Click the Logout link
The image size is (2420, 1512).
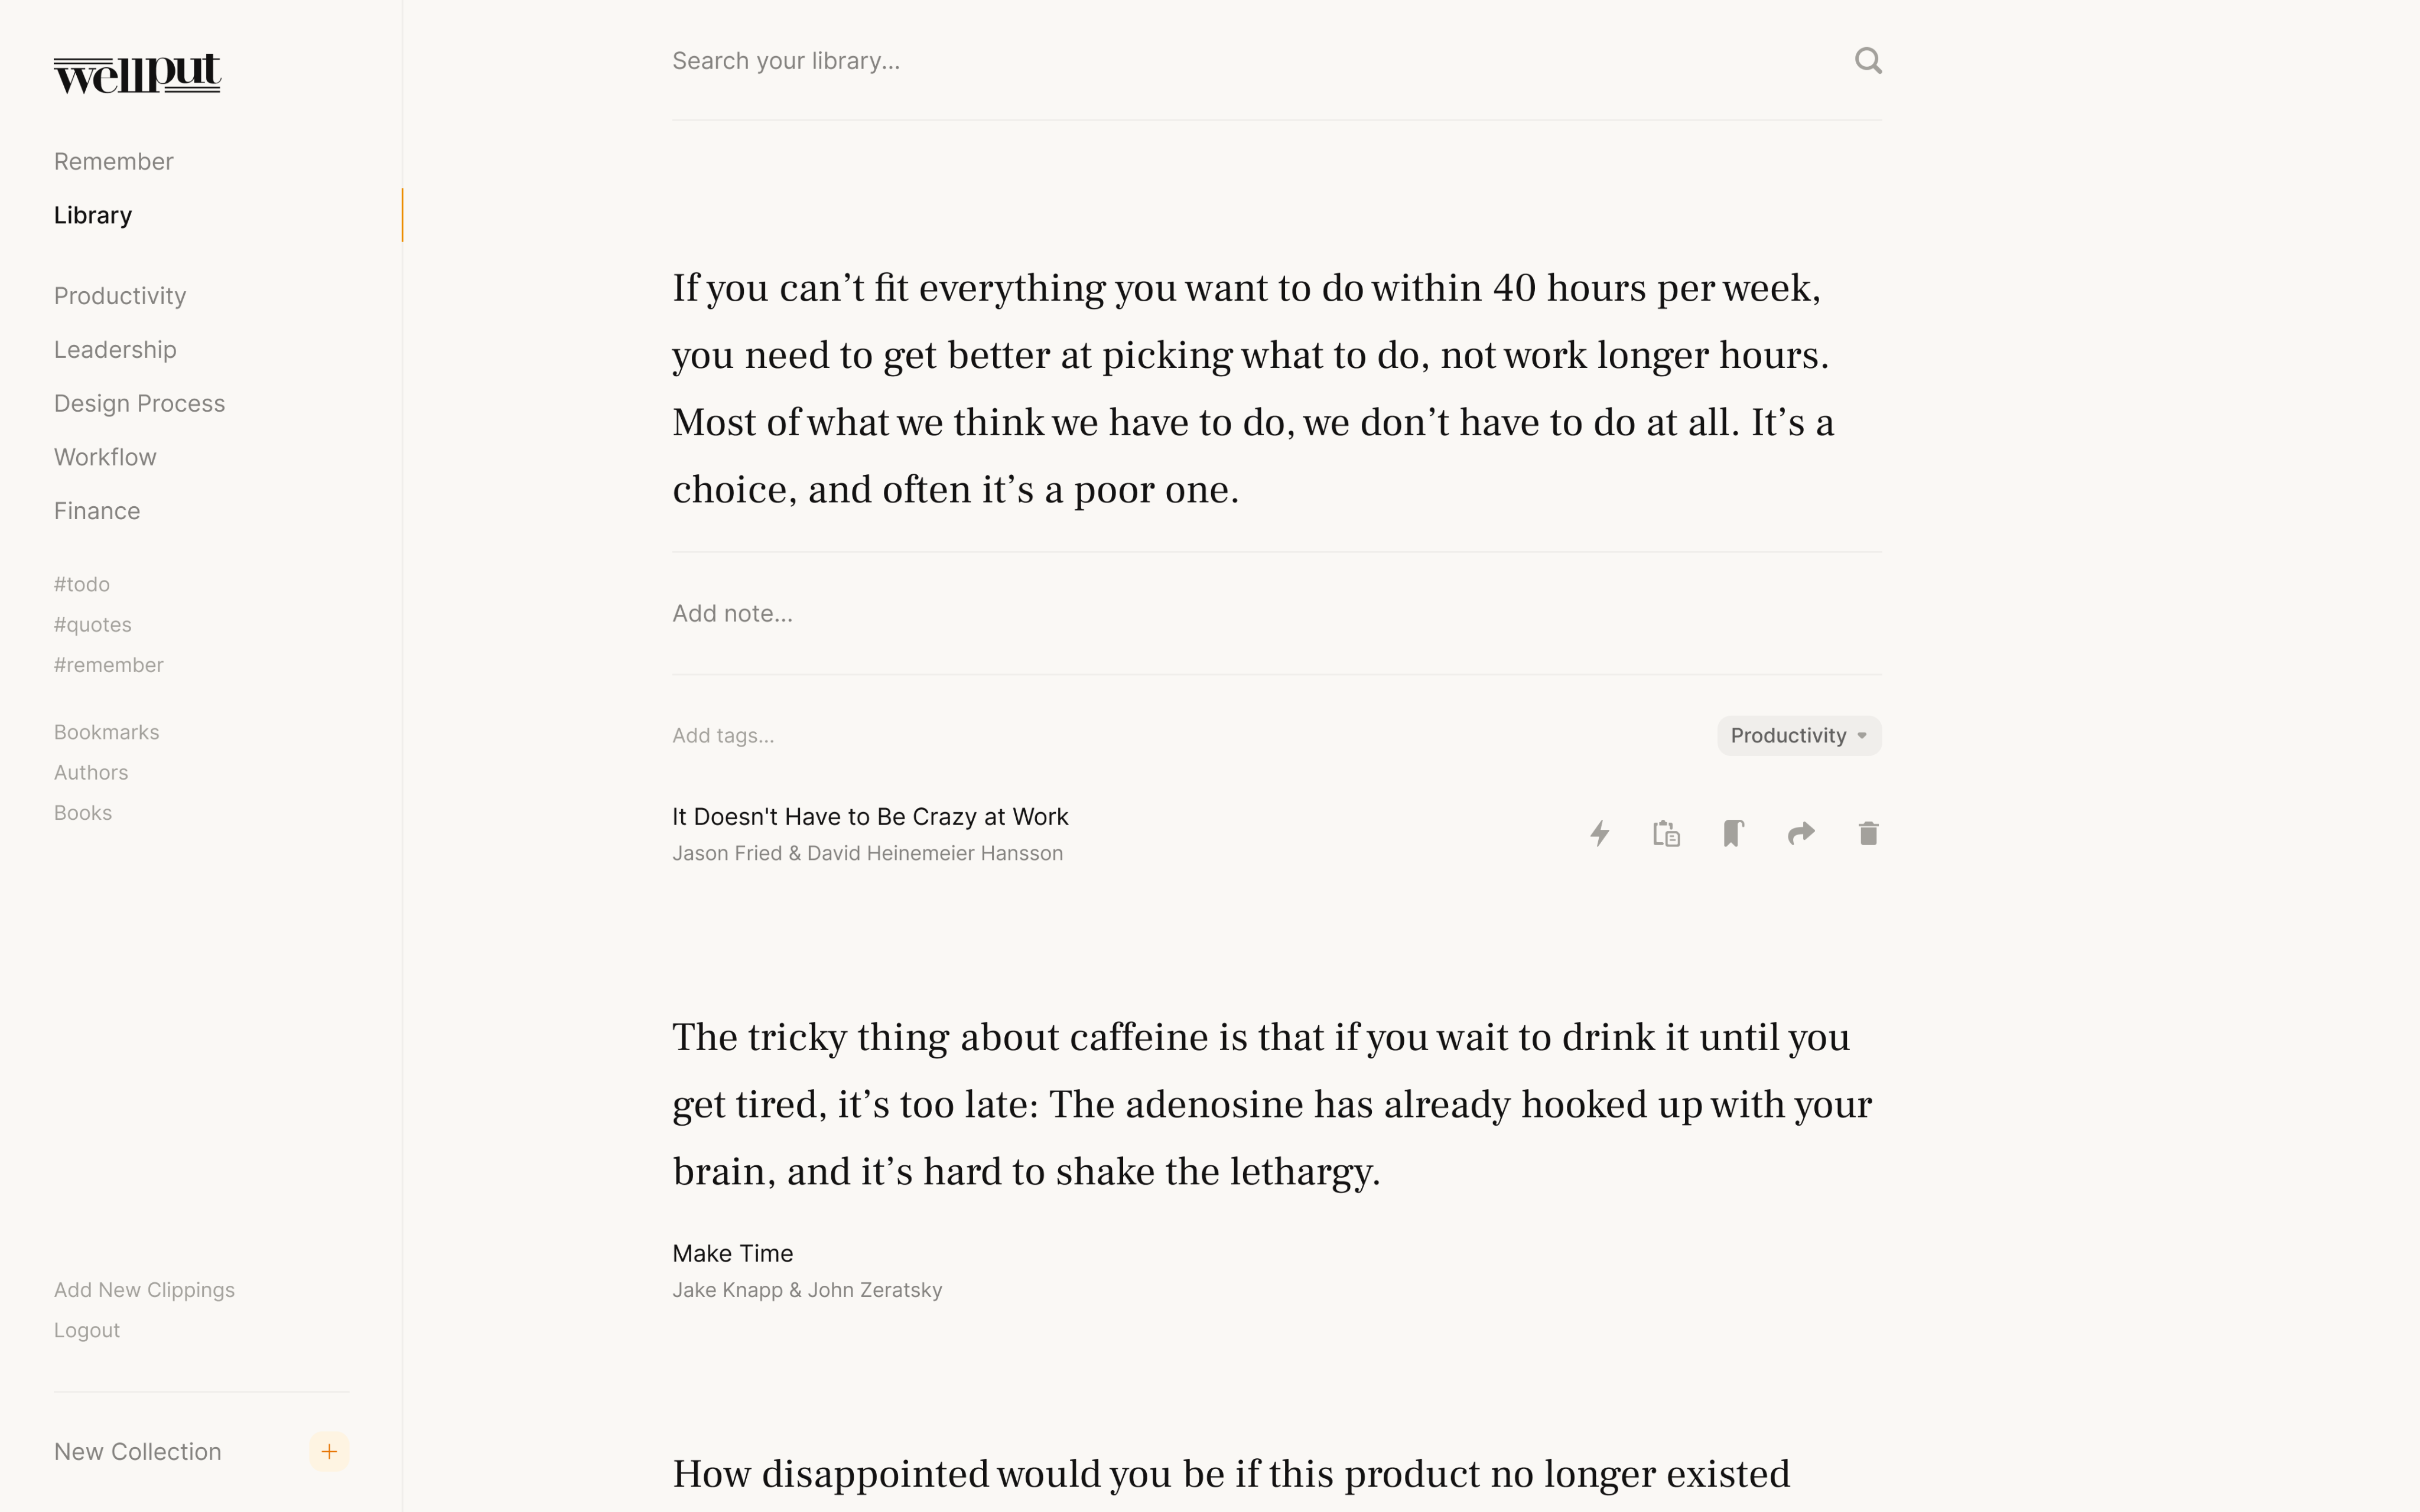87,1331
